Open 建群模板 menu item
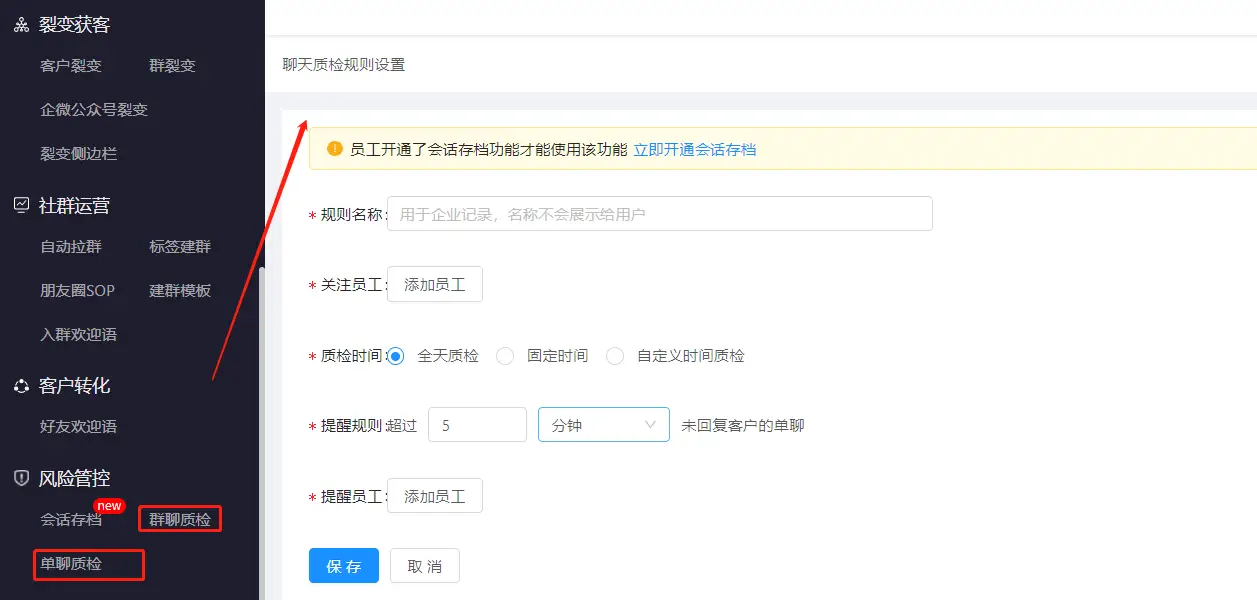Image resolution: width=1257 pixels, height=600 pixels. [180, 291]
